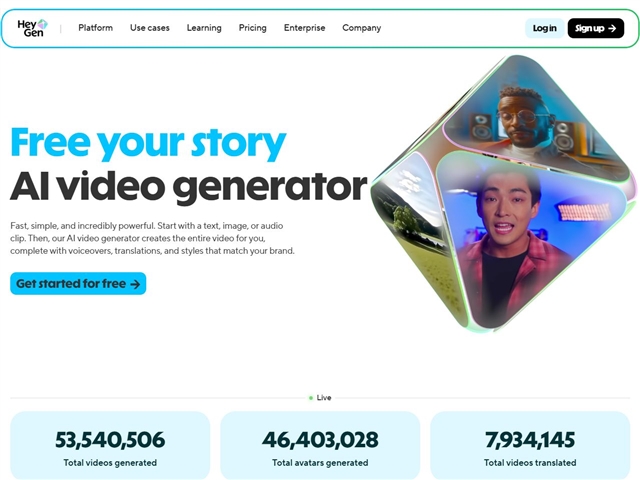Open the Platform menu

[x=96, y=28]
